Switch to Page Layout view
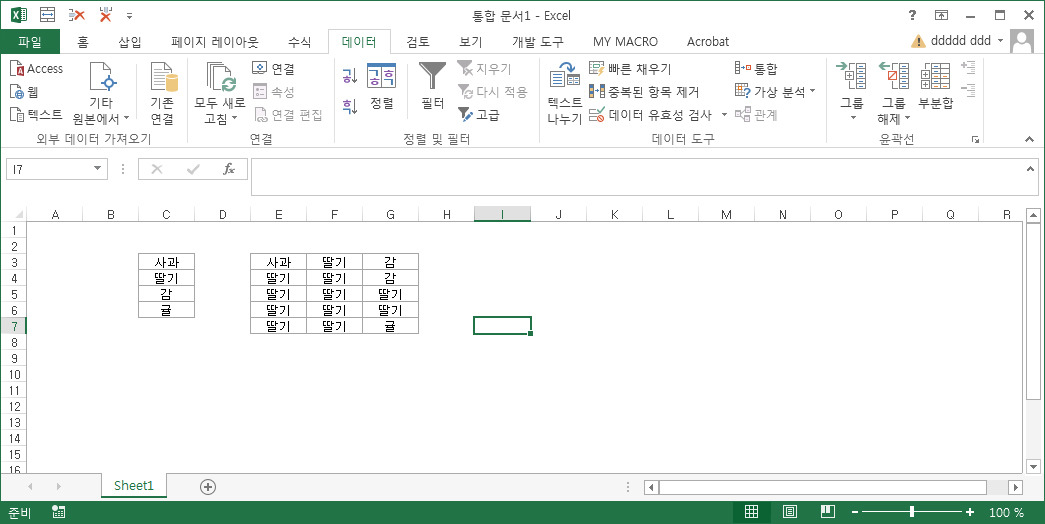 [x=790, y=512]
